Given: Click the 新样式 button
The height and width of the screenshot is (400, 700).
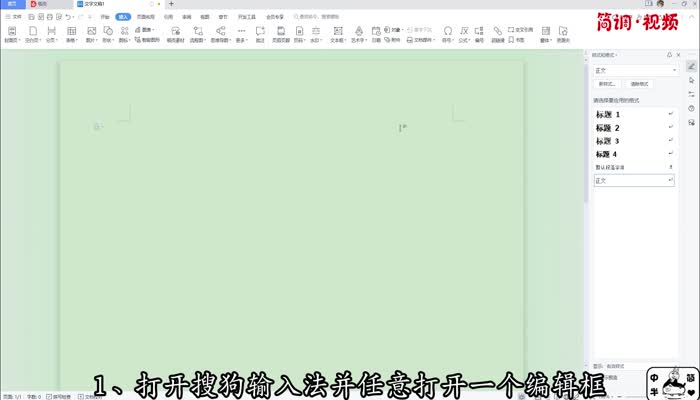Looking at the screenshot, I should click(606, 84).
